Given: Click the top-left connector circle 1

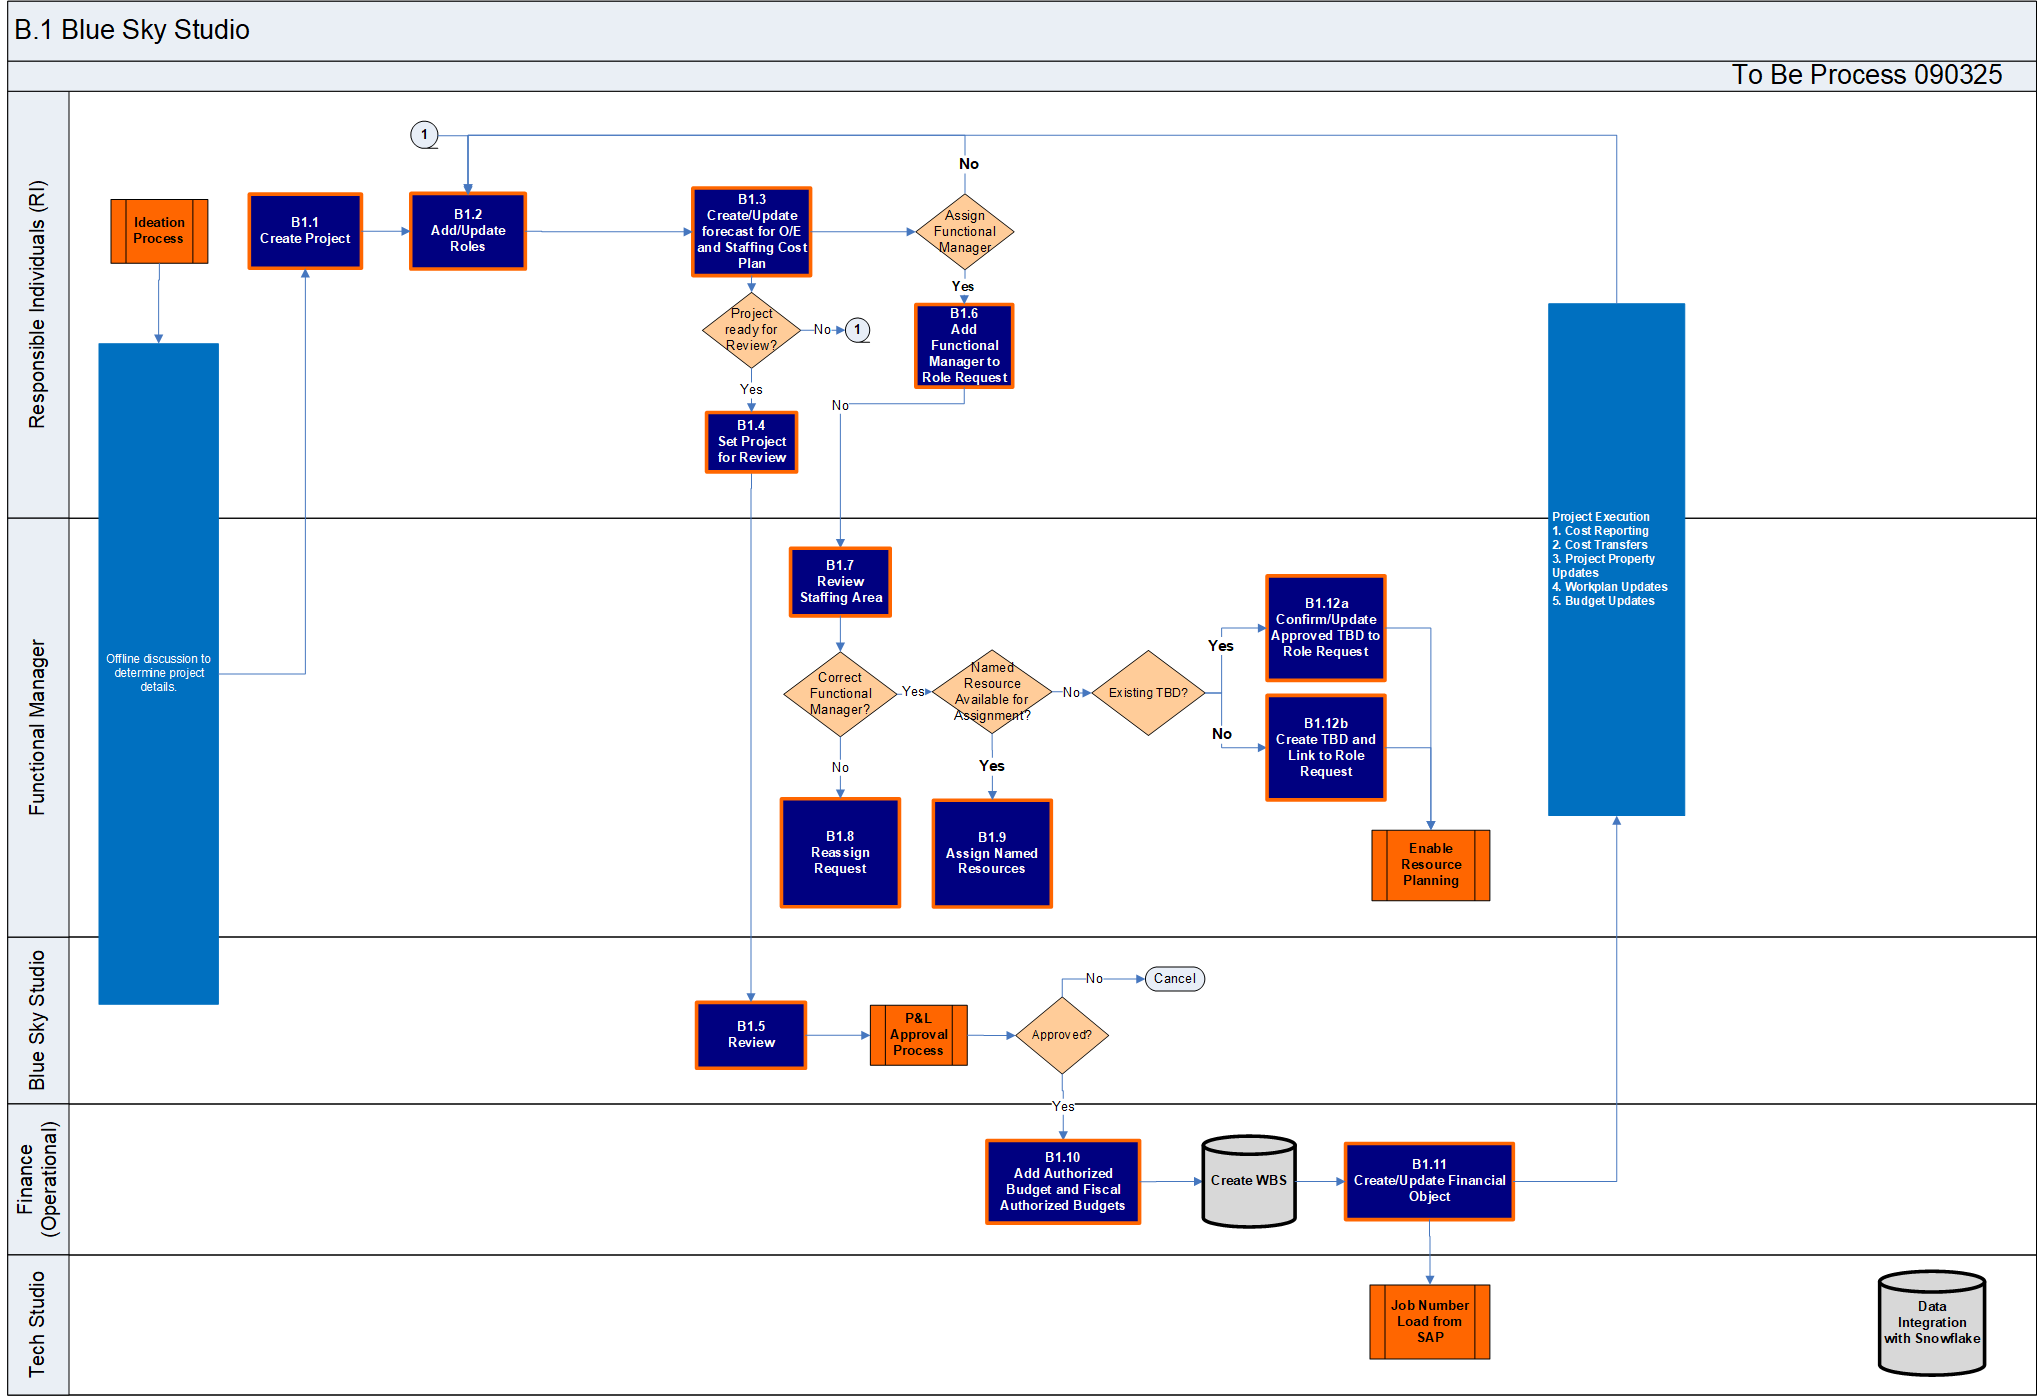Looking at the screenshot, I should (424, 135).
